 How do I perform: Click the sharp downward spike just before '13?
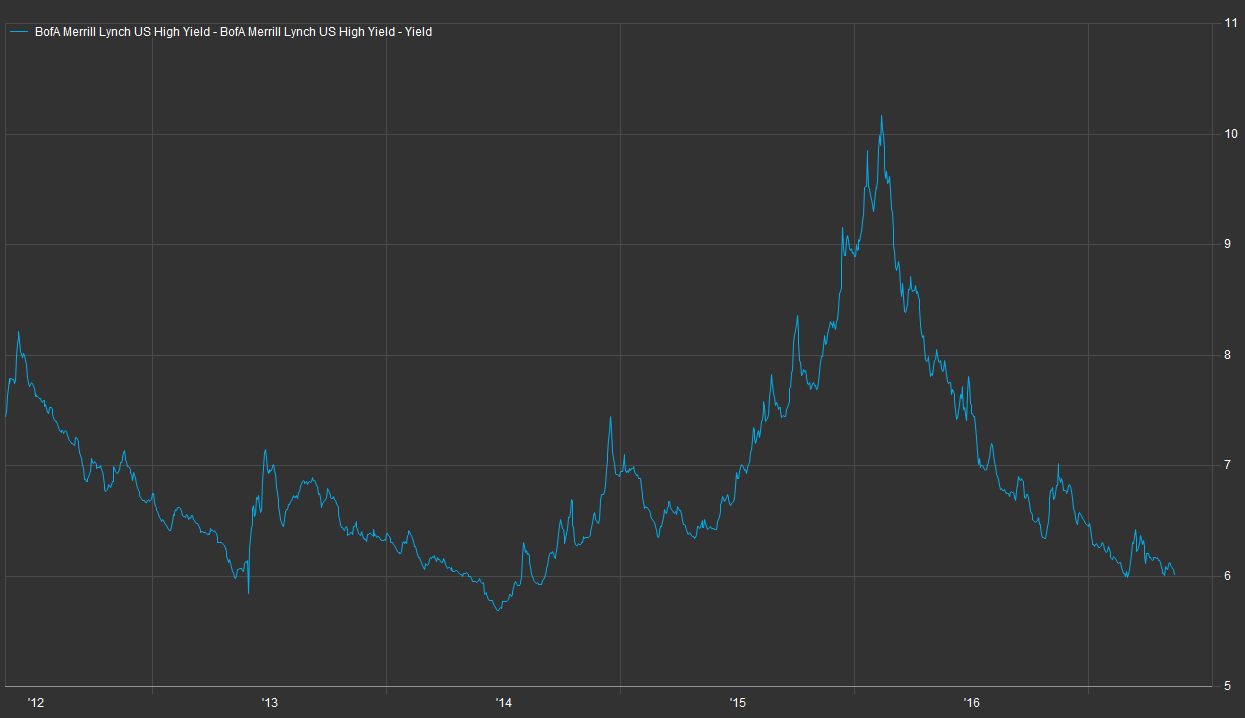(x=248, y=593)
